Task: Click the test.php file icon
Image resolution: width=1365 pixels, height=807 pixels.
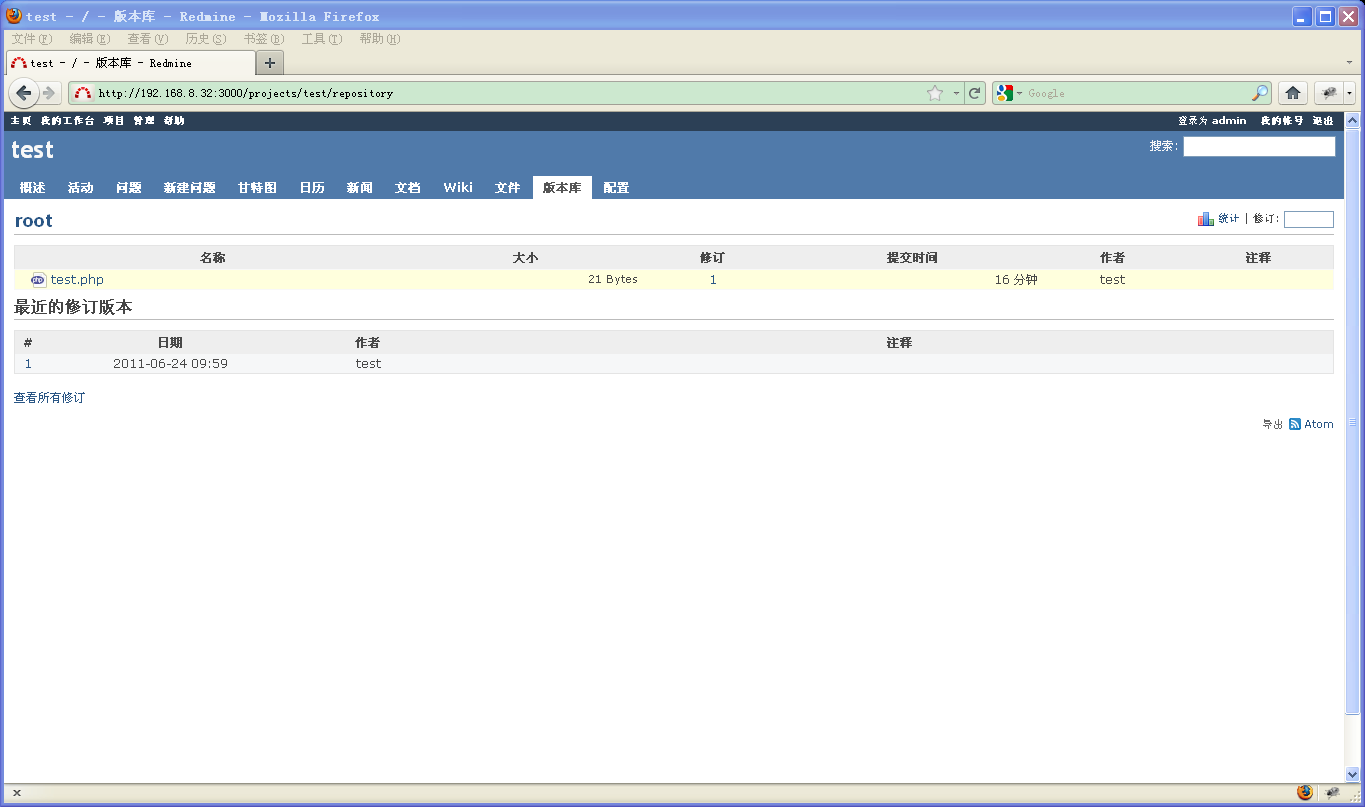Action: tap(38, 280)
